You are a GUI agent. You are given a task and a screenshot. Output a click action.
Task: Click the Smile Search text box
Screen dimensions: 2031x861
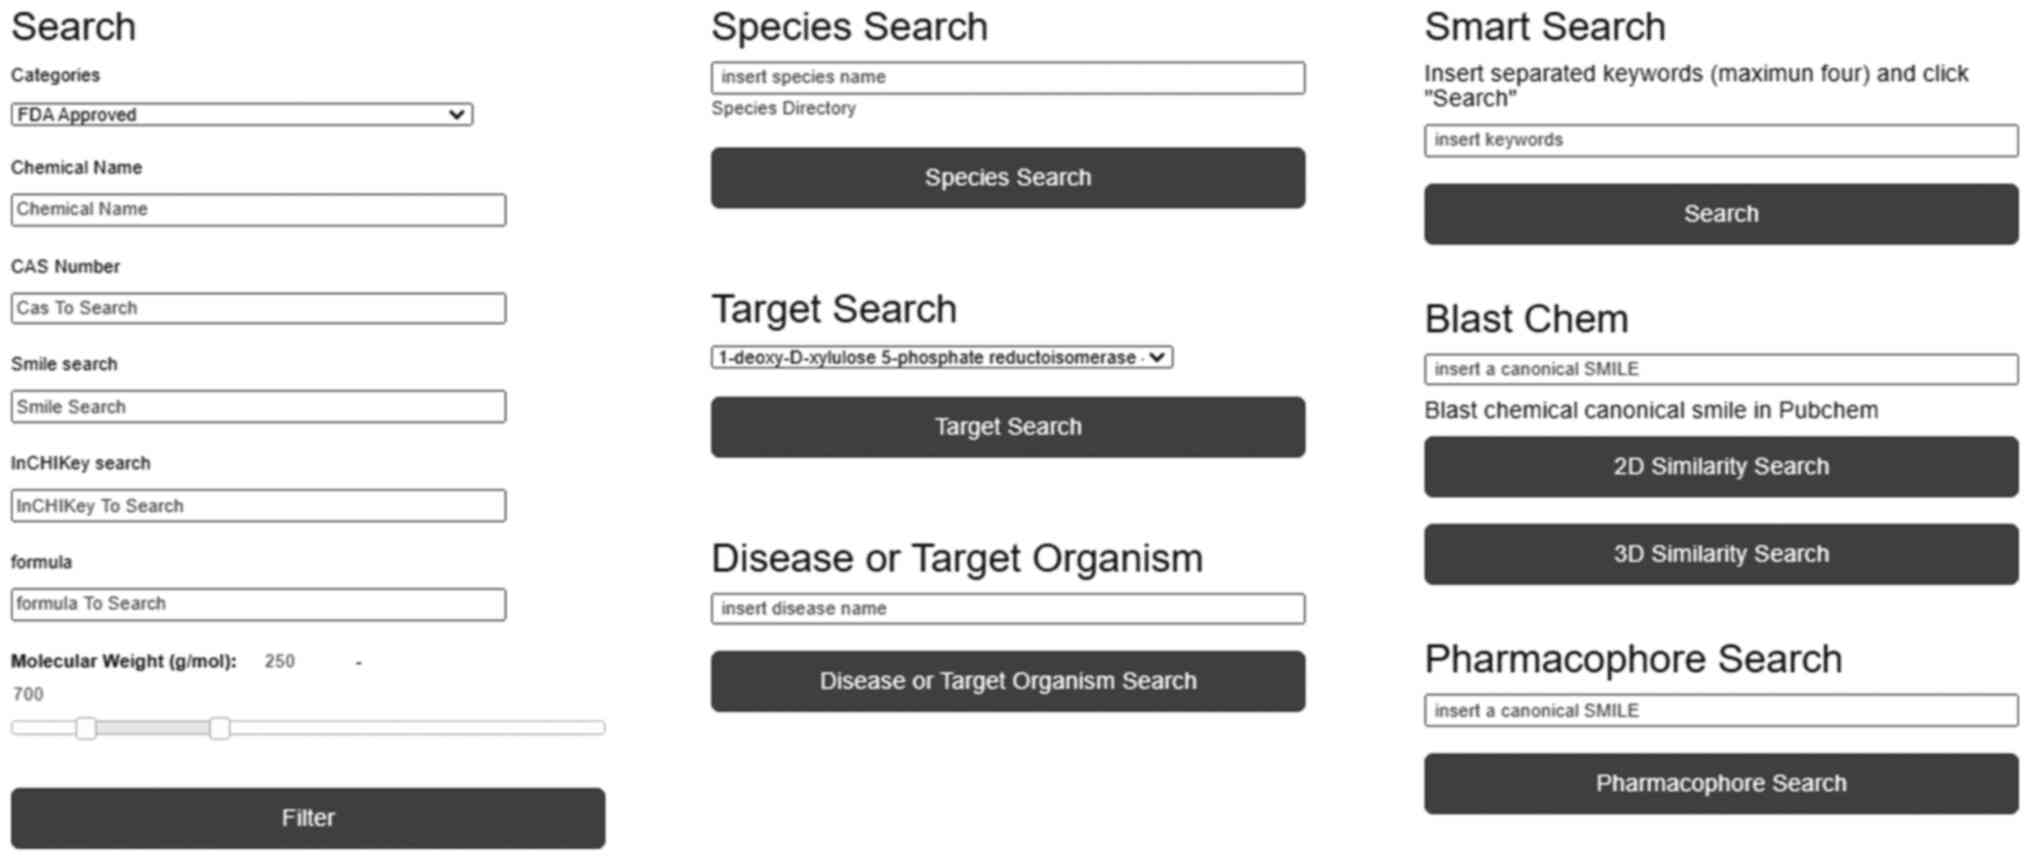pyautogui.click(x=258, y=407)
